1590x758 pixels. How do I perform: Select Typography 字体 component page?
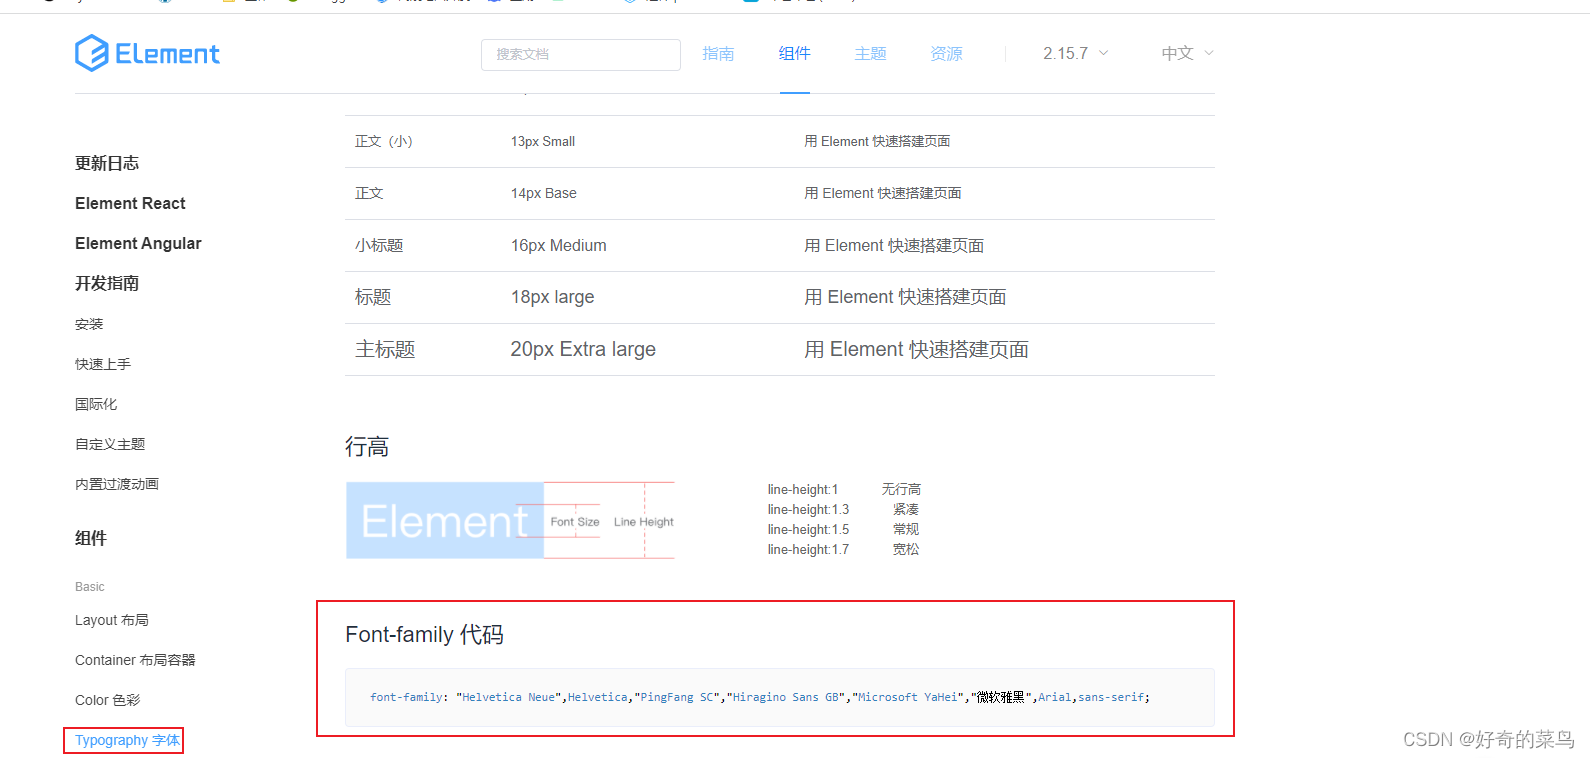[127, 740]
